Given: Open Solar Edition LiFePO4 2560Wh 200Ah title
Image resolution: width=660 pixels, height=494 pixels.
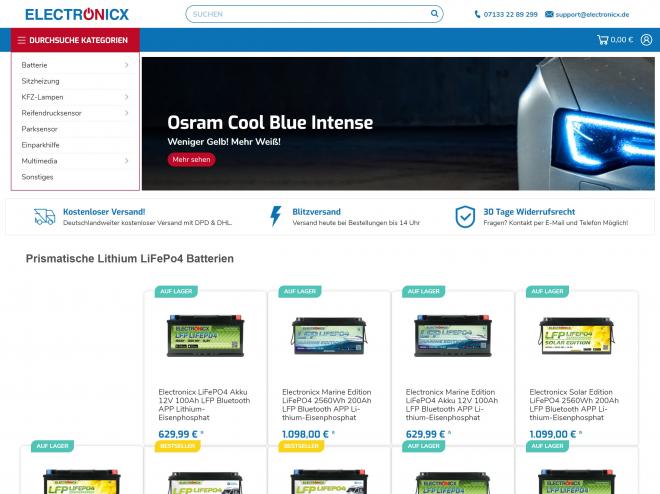Looking at the screenshot, I should [574, 405].
